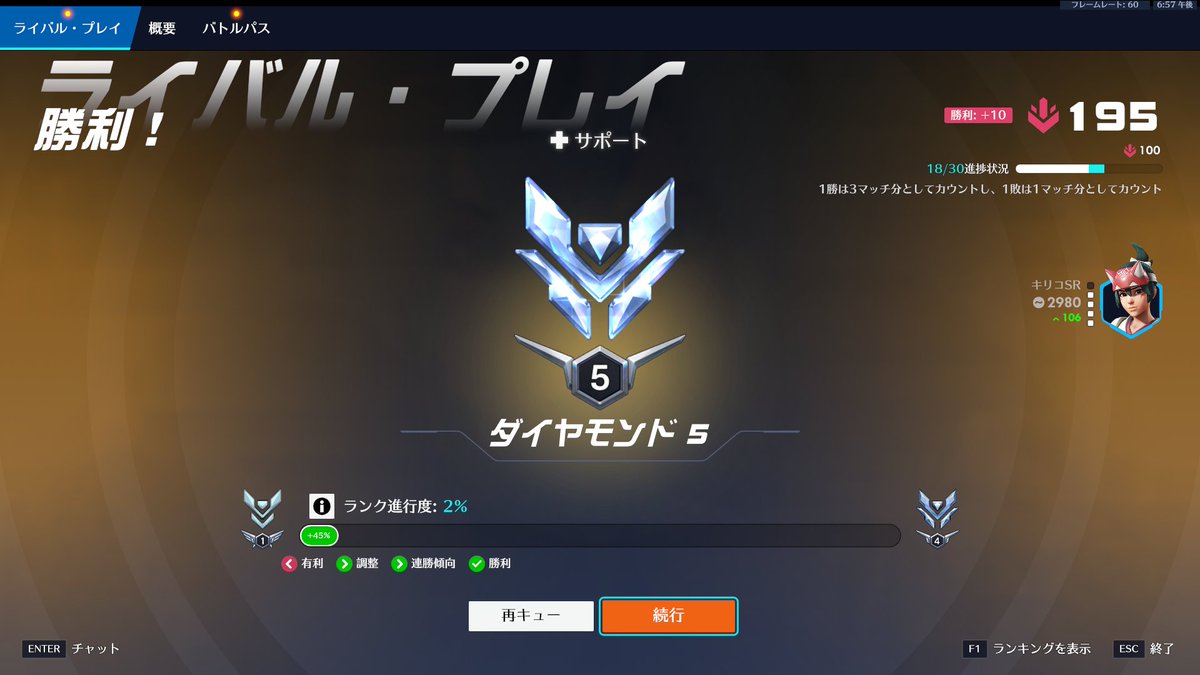The height and width of the screenshot is (675, 1200).
Task: Click the minus icon beside 2980
Action: (1039, 302)
